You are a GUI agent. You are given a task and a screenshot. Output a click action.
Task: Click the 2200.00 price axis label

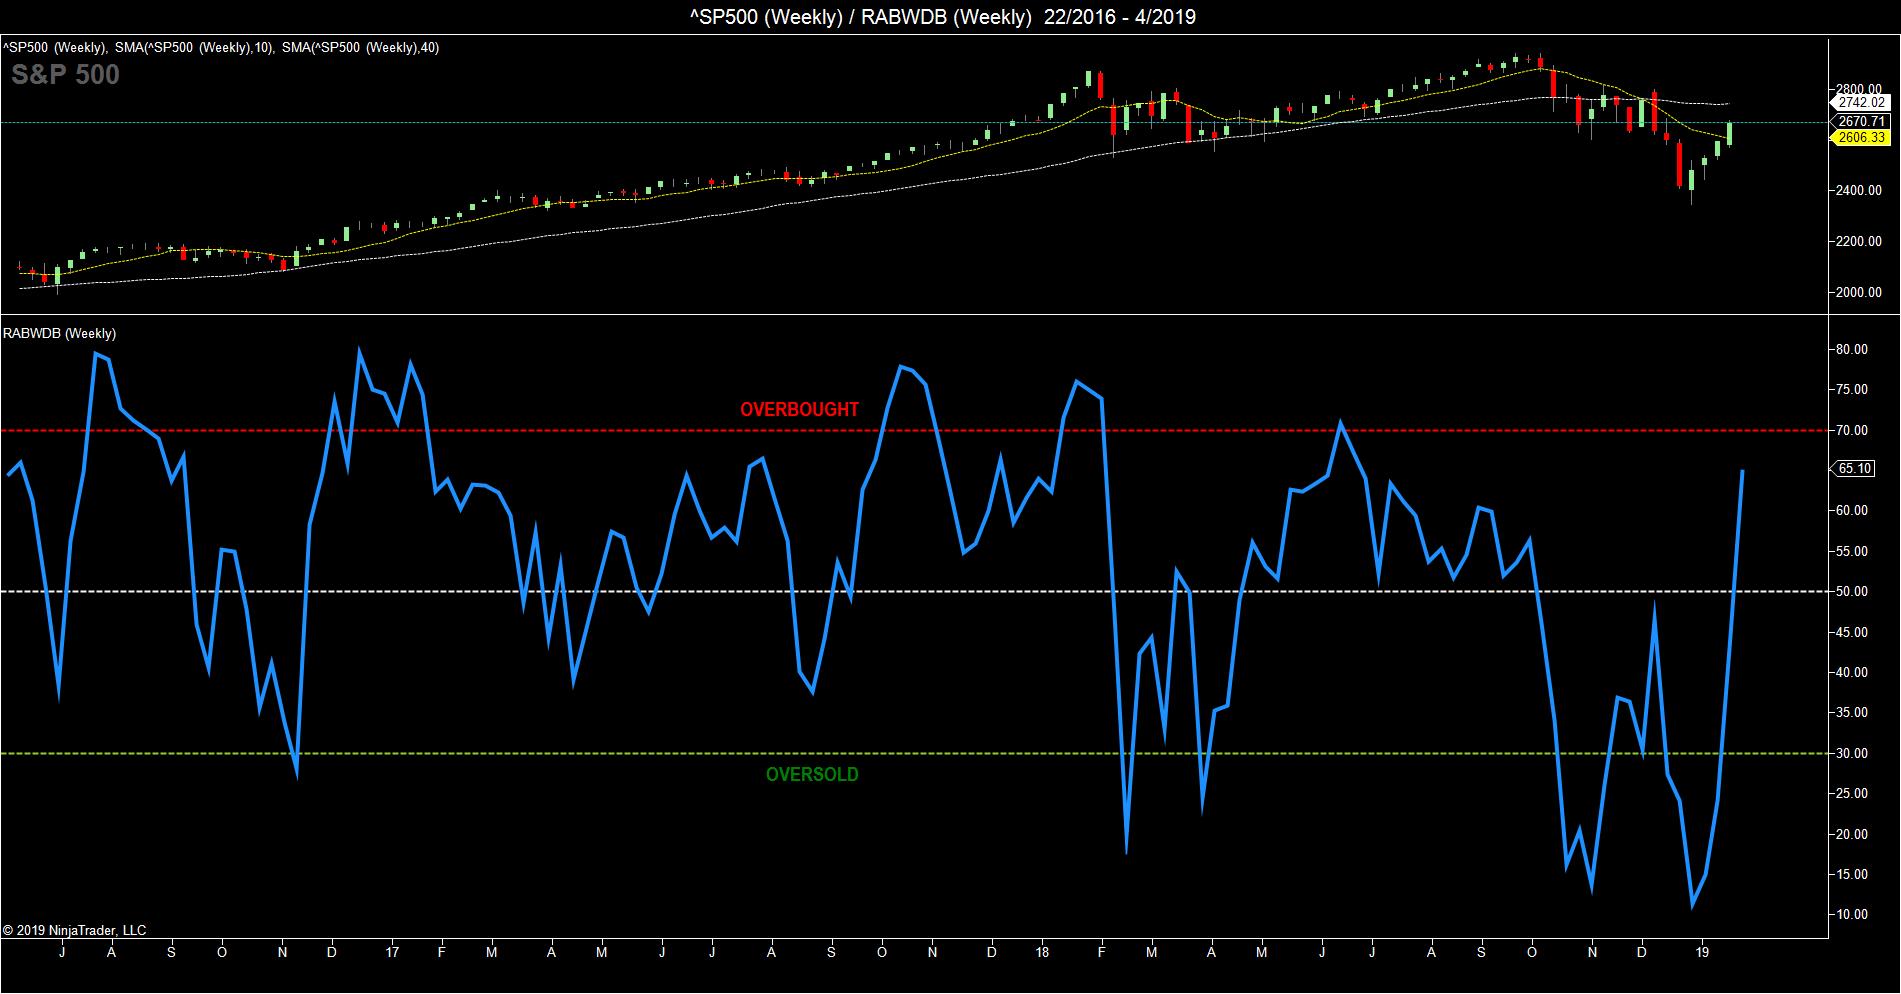click(1860, 241)
